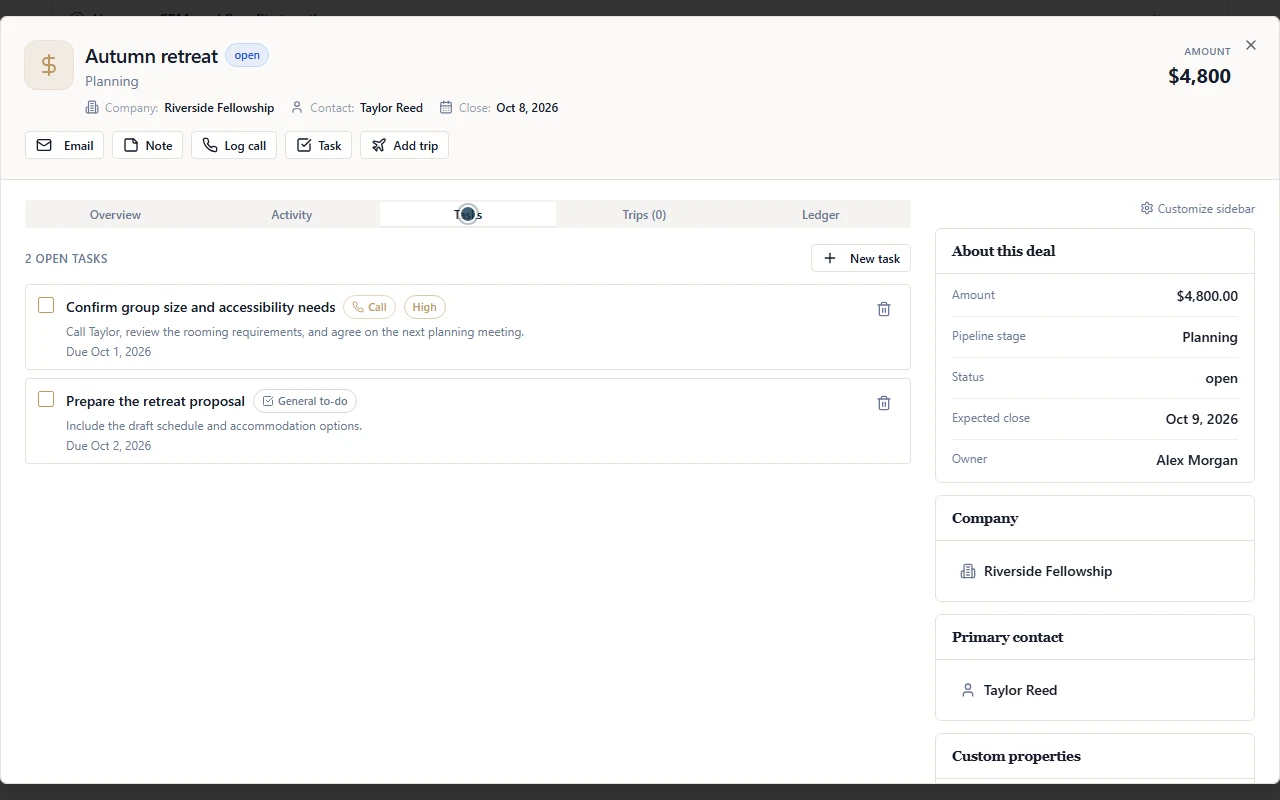Select the Tasks tab
The width and height of the screenshot is (1280, 800).
coord(468,214)
